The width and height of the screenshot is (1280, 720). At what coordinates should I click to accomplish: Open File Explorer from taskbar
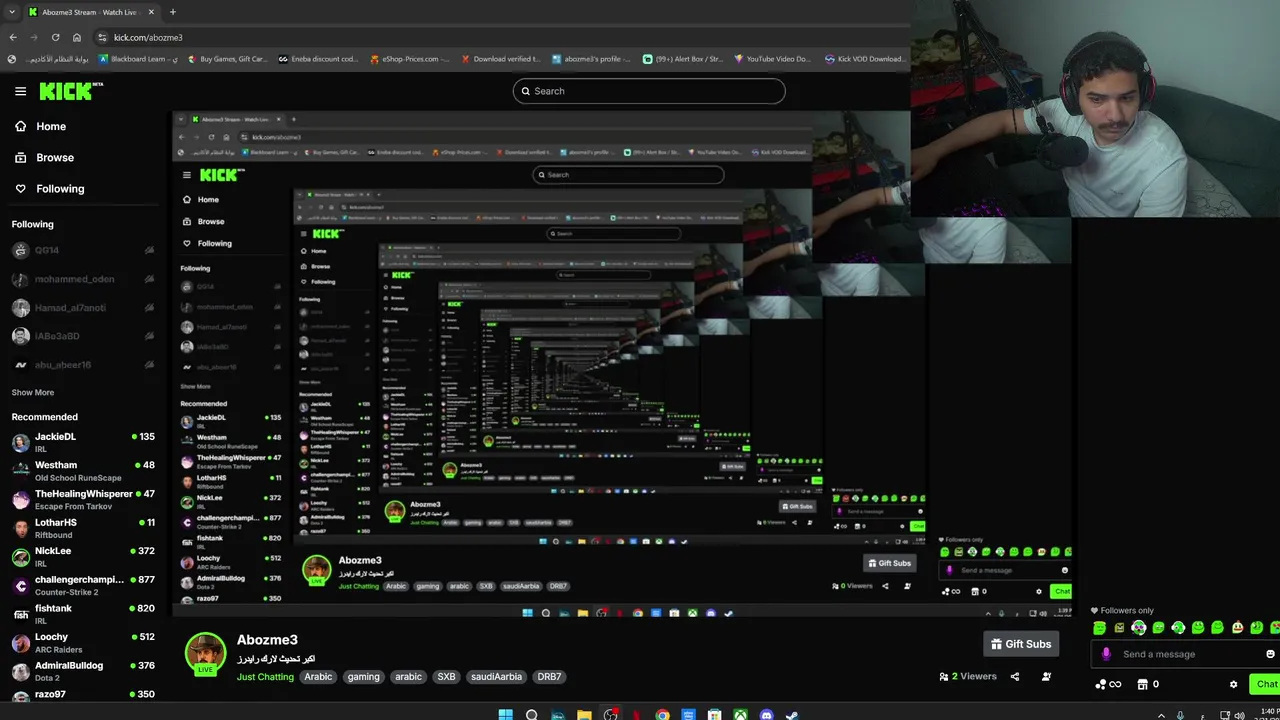pos(584,715)
